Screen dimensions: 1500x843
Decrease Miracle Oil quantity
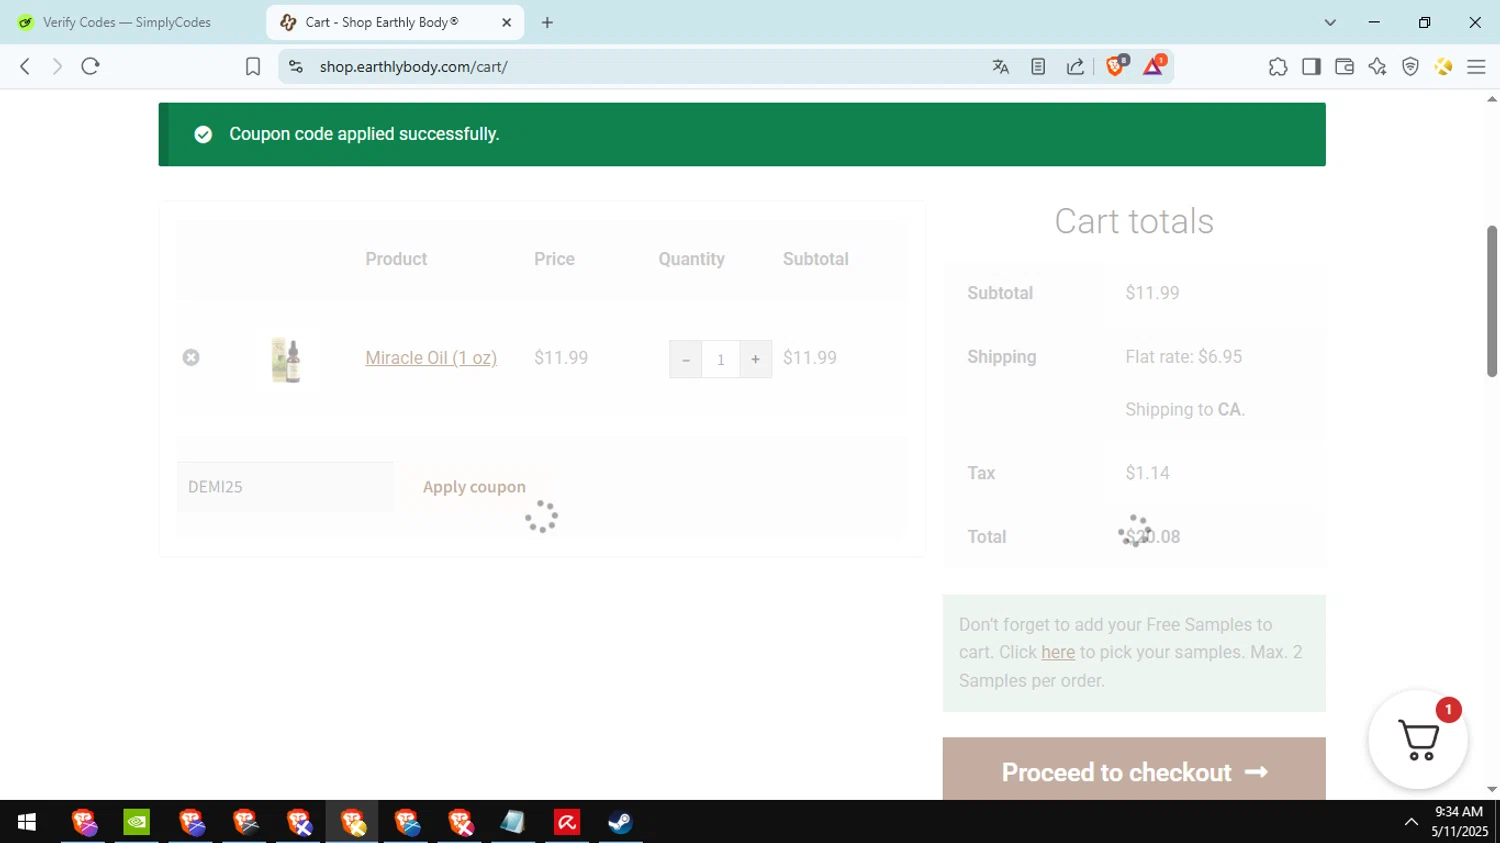click(685, 359)
